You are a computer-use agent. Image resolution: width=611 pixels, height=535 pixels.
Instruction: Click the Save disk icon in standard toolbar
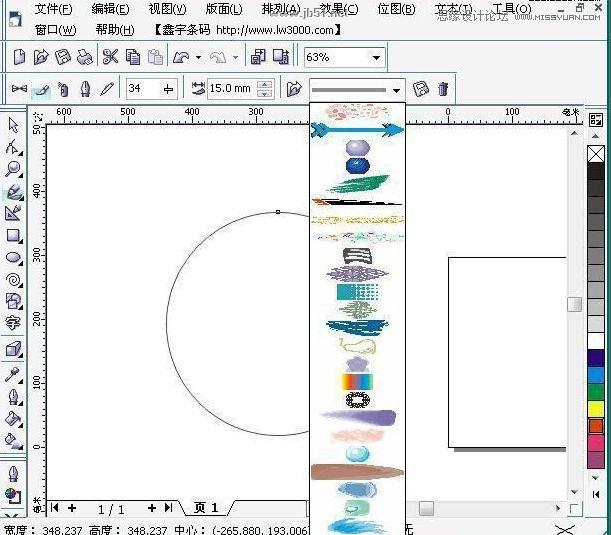(63, 57)
